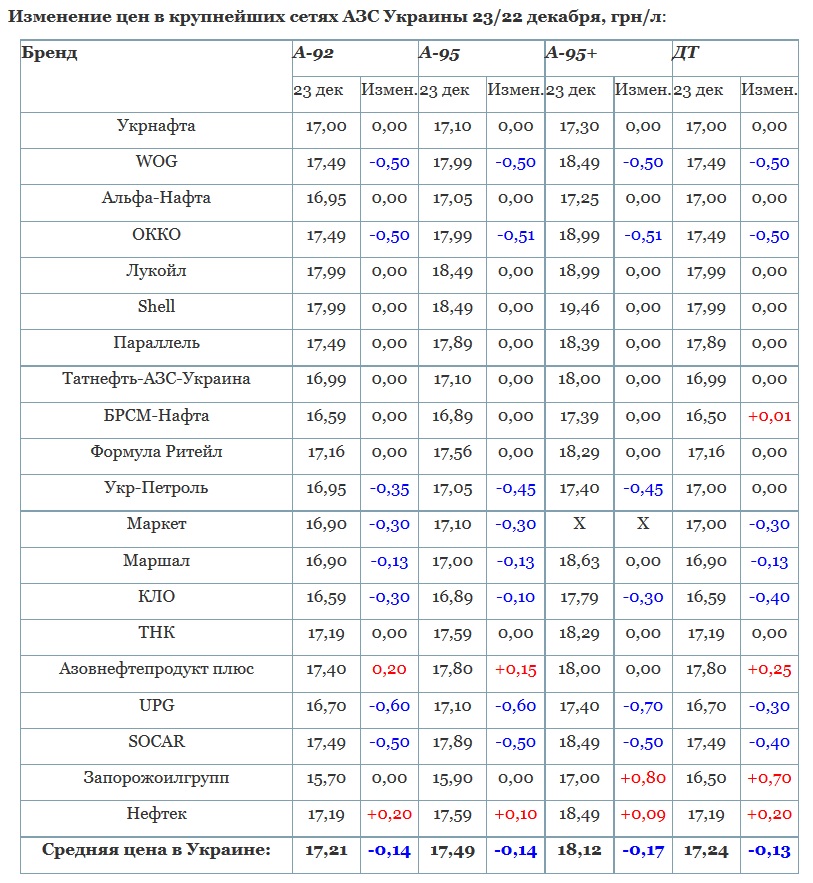Click the SOCAR brand name
This screenshot has width=813, height=883.
point(156,741)
